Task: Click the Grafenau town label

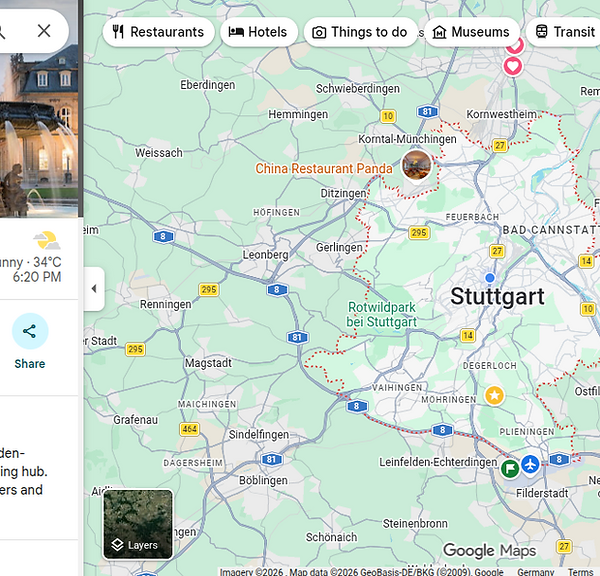Action: [x=135, y=420]
